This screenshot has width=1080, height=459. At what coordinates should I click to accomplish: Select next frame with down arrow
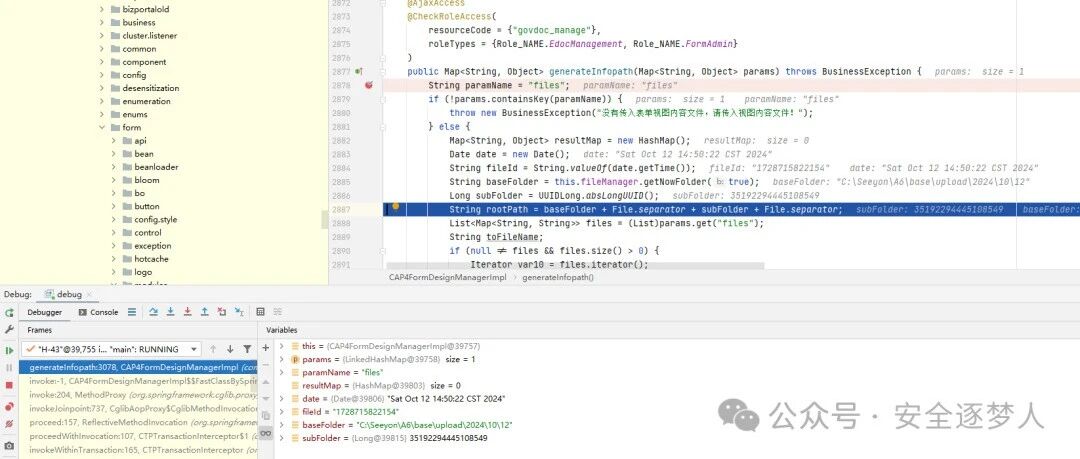230,349
